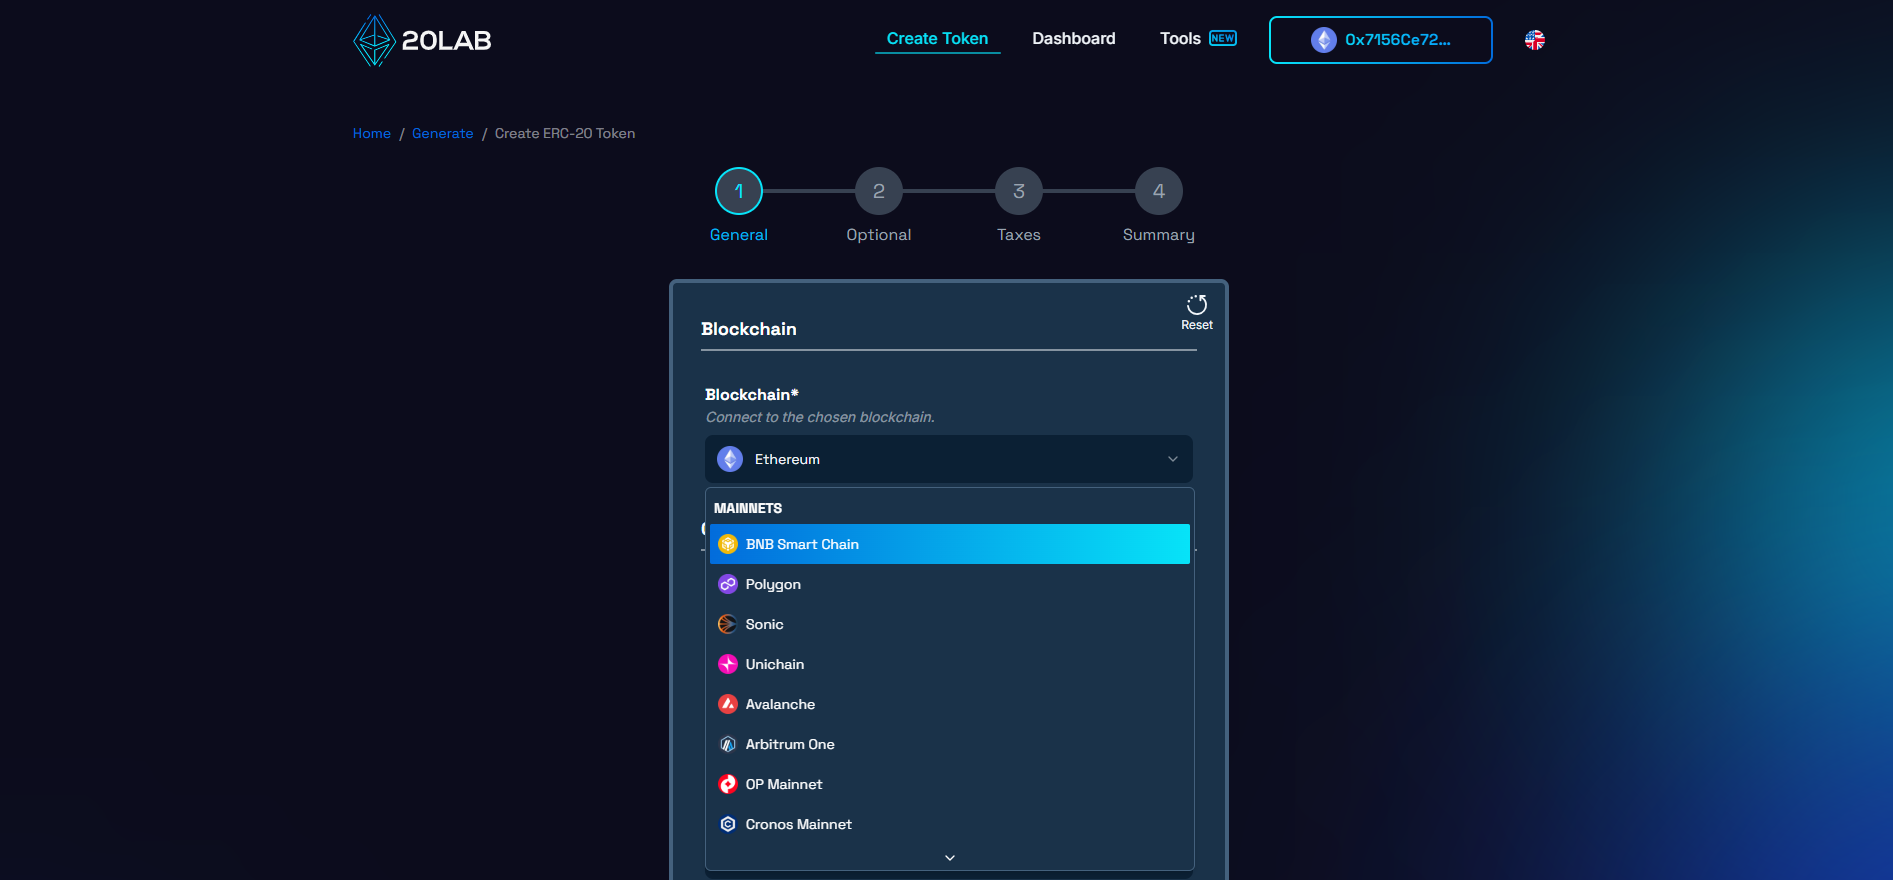1893x880 pixels.
Task: Click the Arbitrum One icon
Action: pyautogui.click(x=728, y=744)
